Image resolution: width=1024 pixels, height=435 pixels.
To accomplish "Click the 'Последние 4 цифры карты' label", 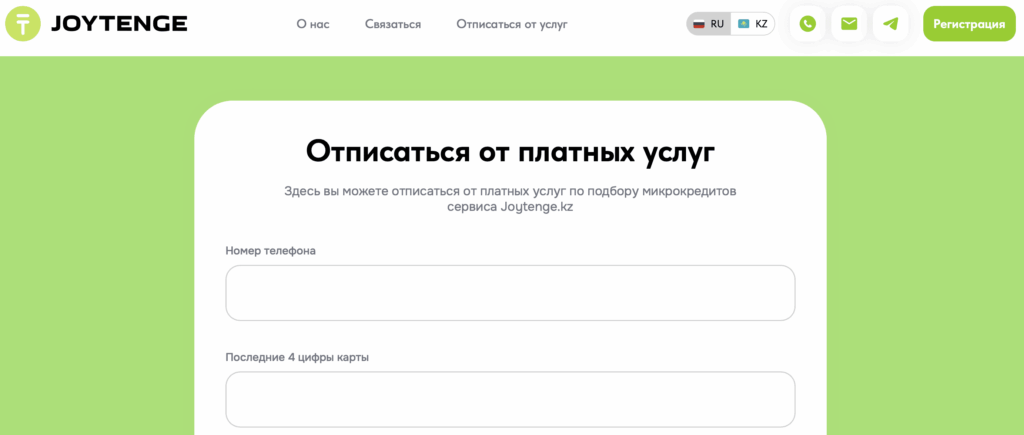I will [297, 357].
